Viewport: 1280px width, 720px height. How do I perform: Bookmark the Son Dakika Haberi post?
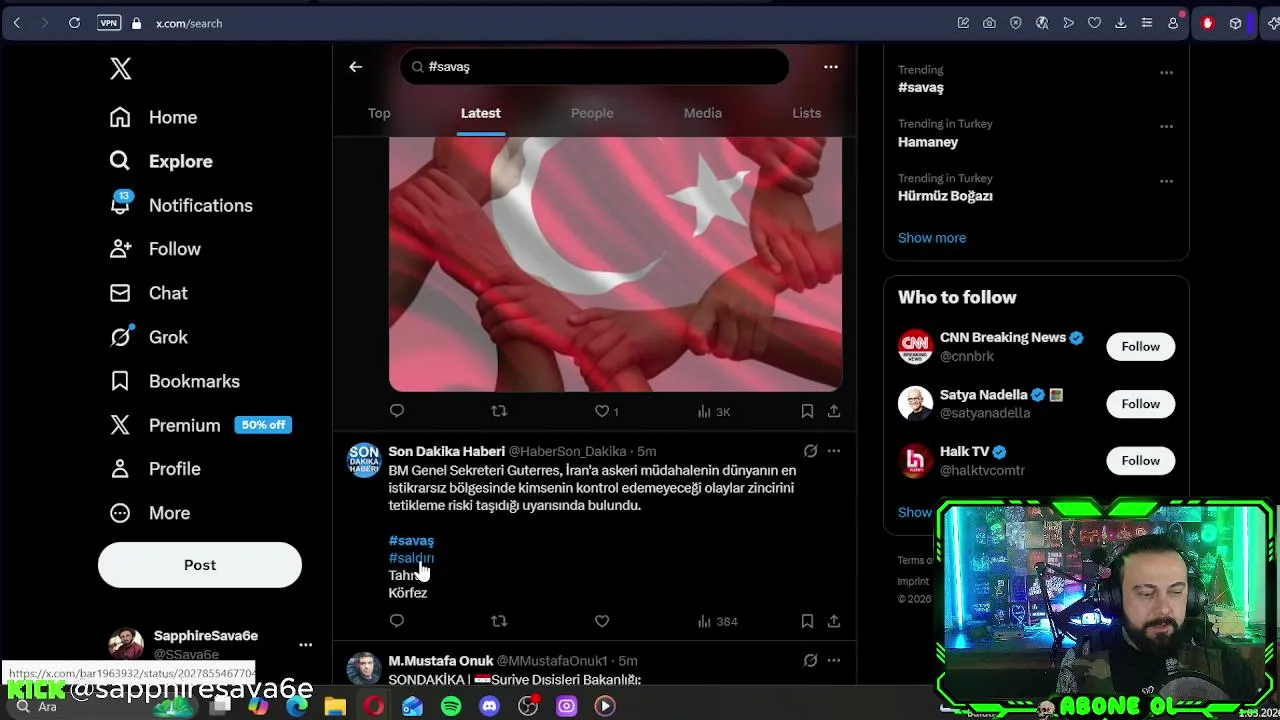(807, 621)
